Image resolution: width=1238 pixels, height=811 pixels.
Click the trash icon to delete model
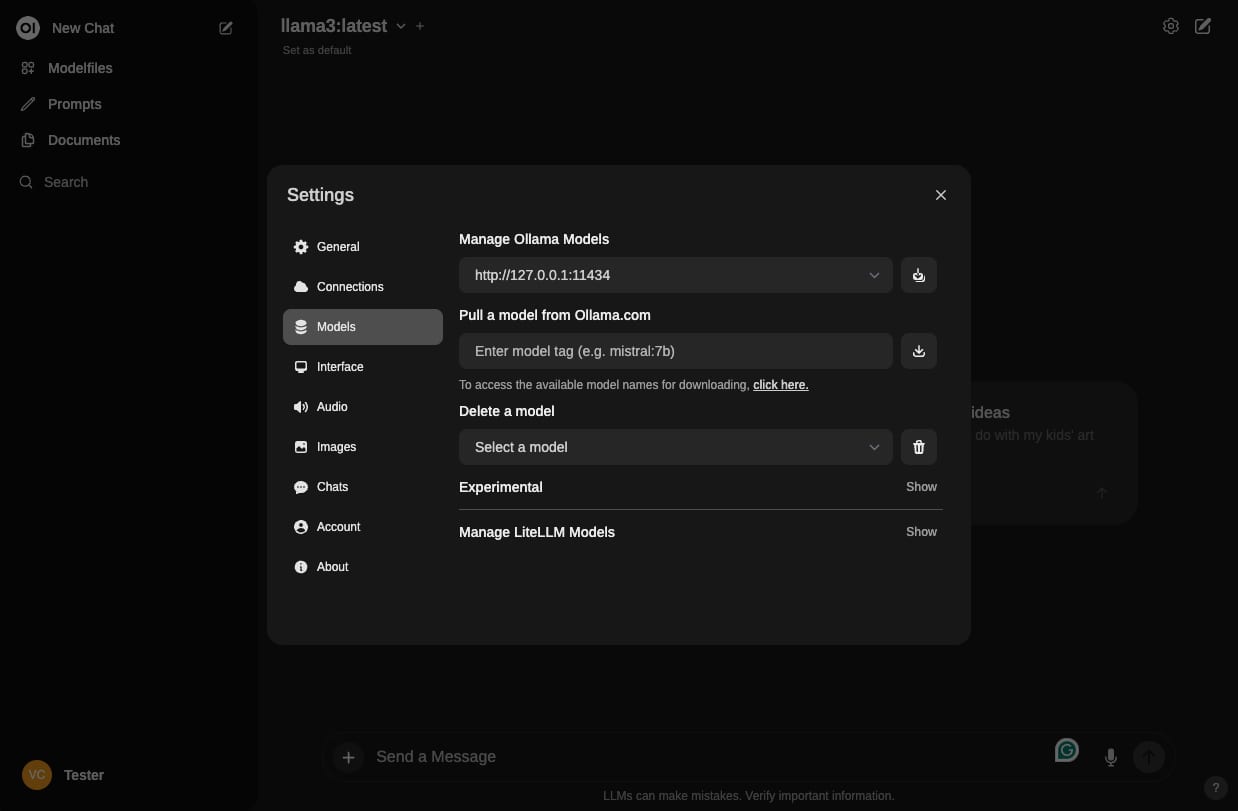point(918,447)
